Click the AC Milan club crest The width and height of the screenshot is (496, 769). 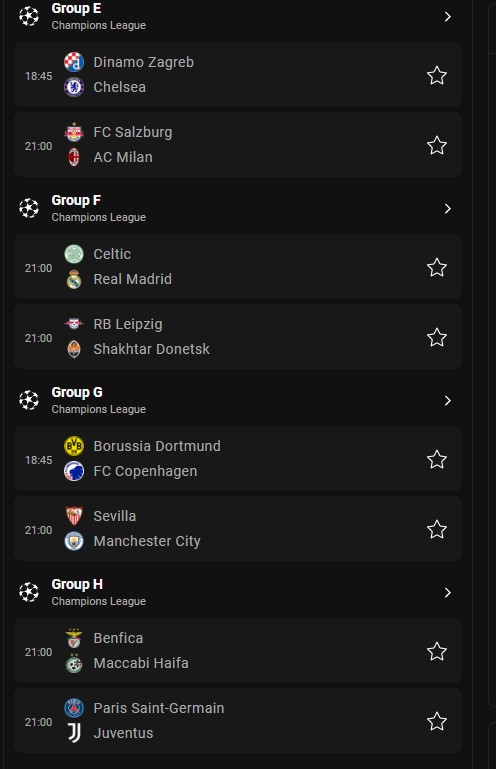click(74, 157)
